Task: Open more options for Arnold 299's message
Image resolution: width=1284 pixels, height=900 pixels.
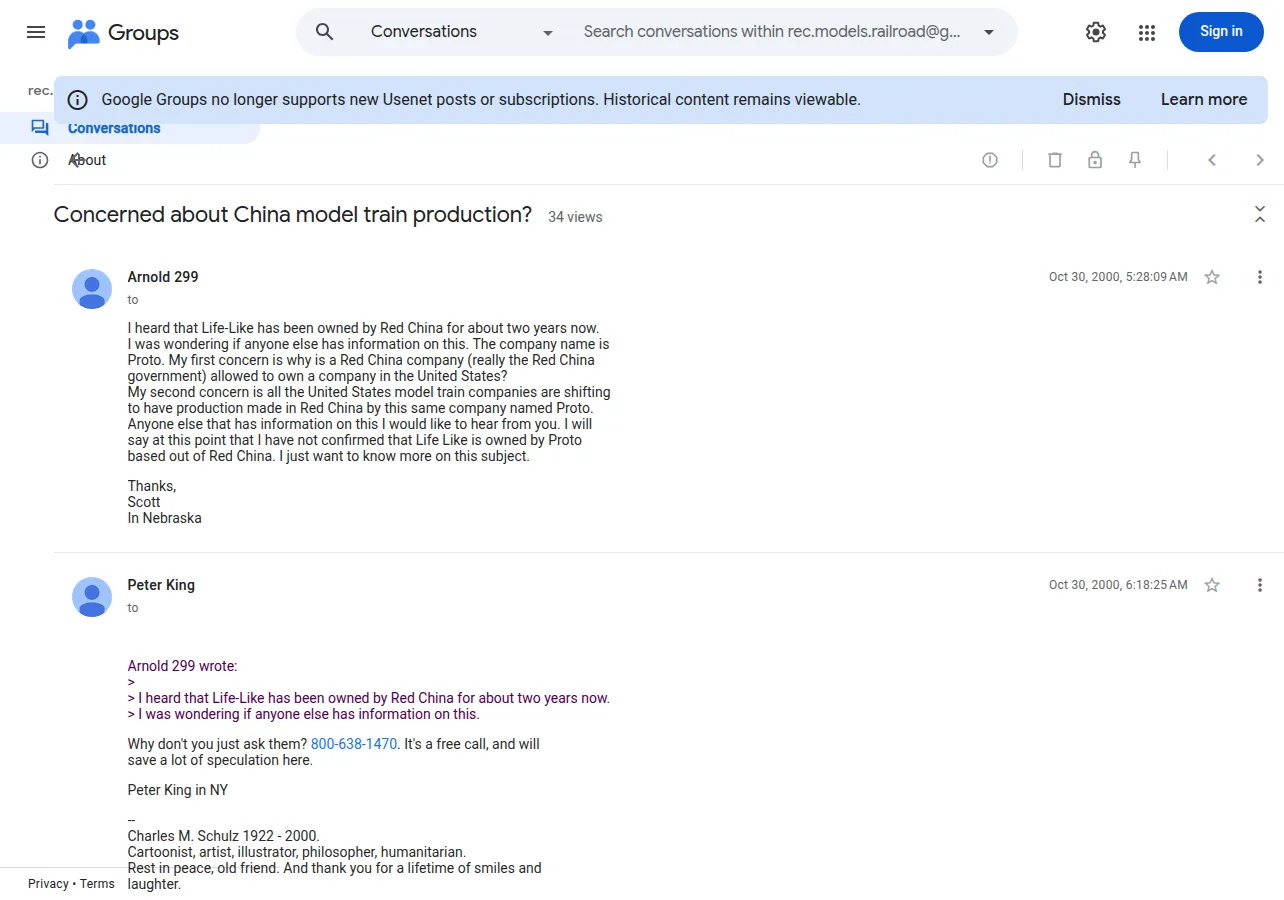Action: [x=1260, y=277]
